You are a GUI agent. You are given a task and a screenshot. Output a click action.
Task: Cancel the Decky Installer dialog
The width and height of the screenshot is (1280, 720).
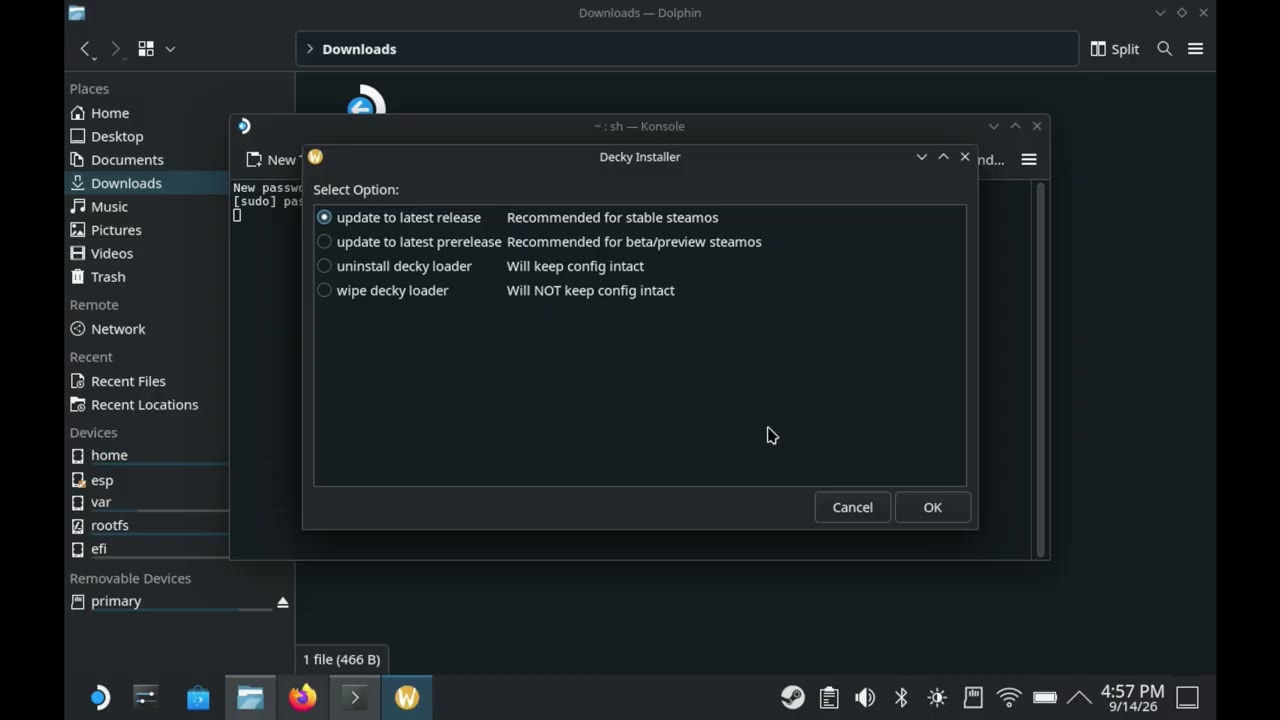(x=852, y=507)
